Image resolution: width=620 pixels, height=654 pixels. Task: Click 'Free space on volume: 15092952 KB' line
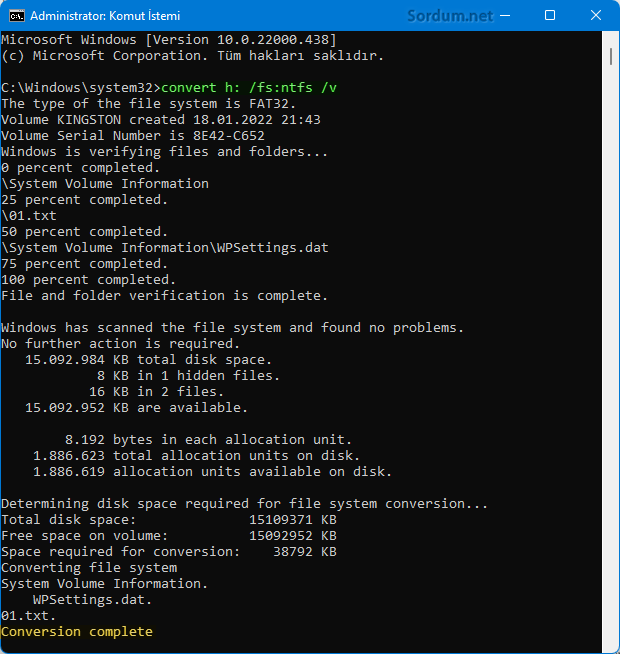pyautogui.click(x=169, y=536)
